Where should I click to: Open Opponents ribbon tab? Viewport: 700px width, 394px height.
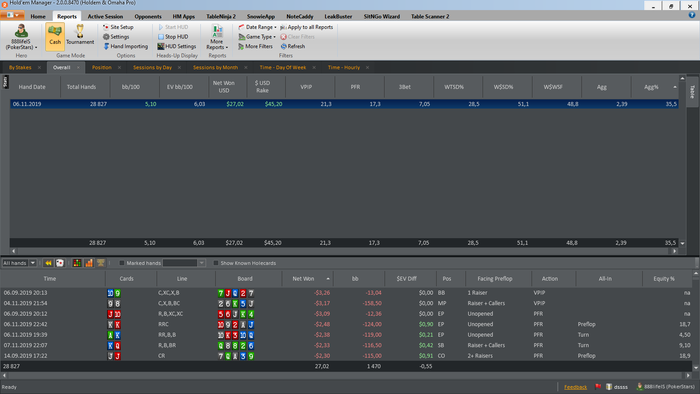148,17
